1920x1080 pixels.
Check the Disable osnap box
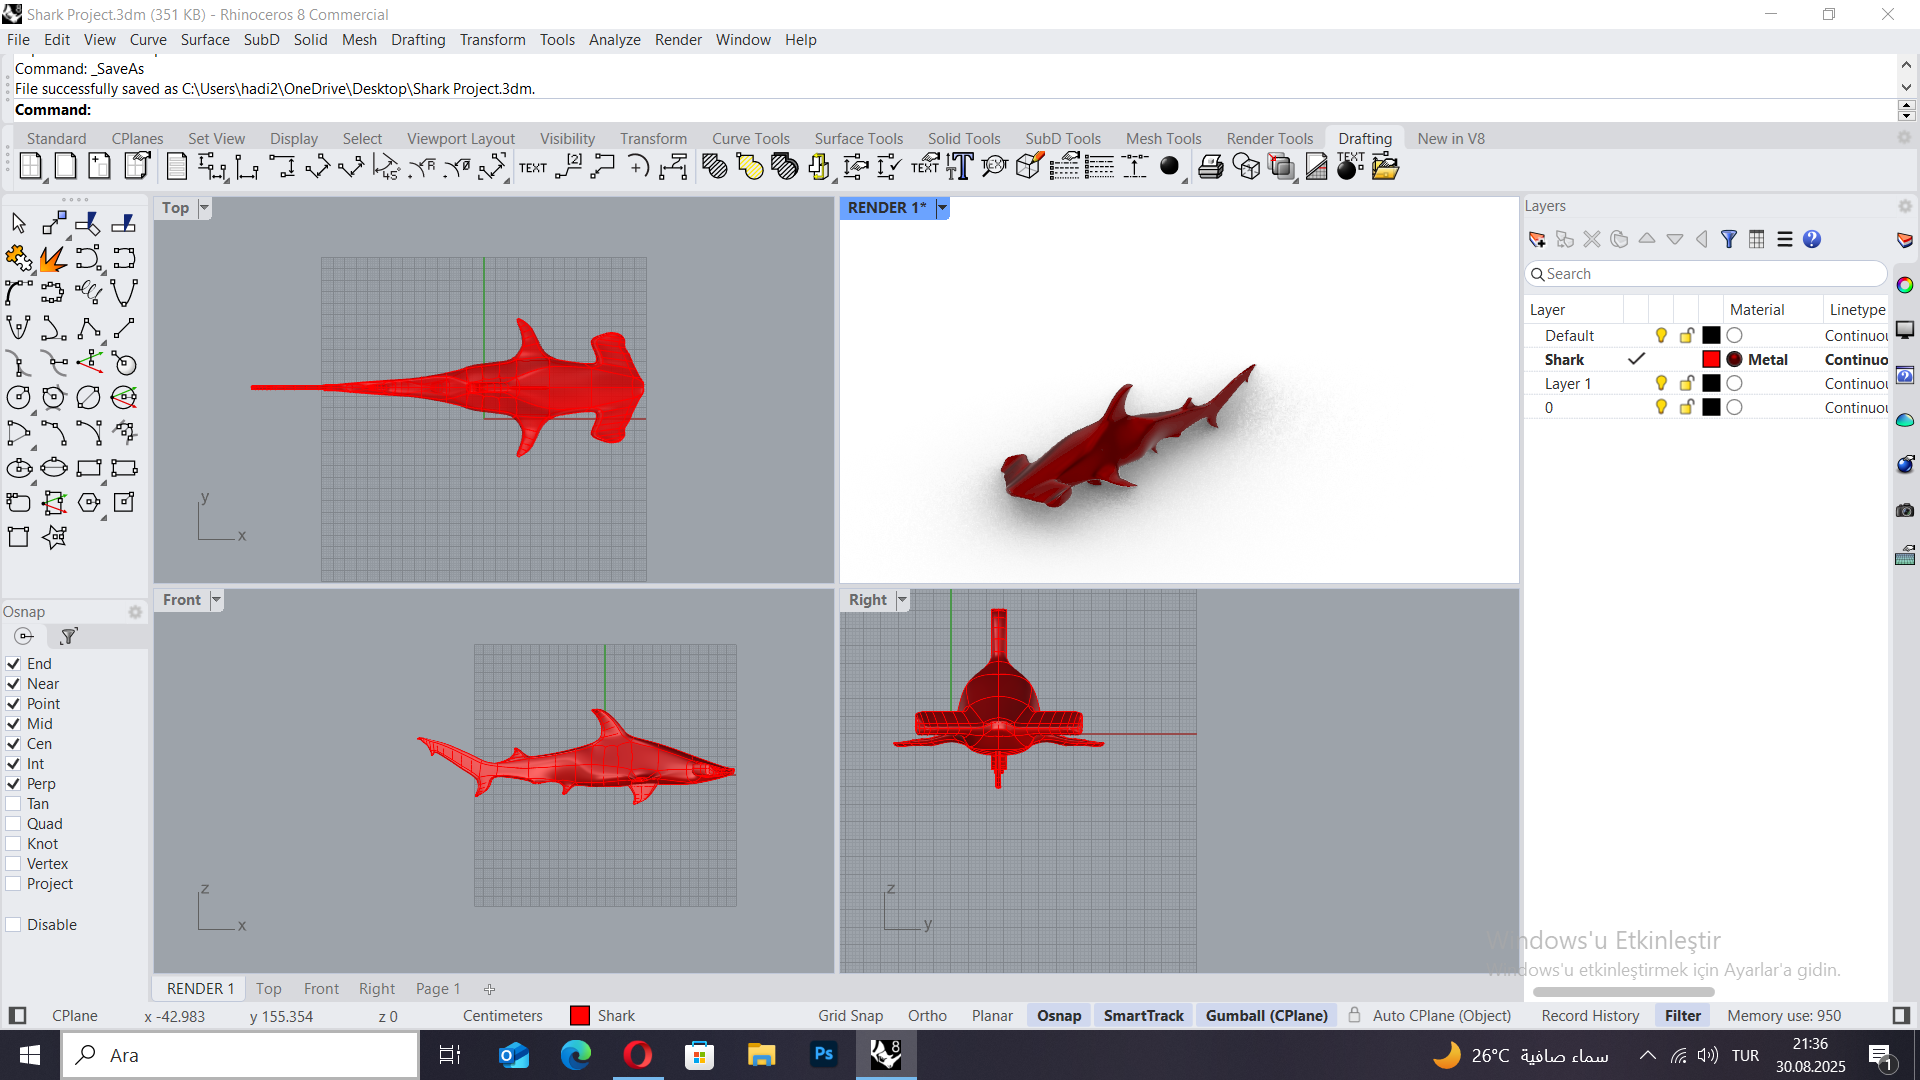pyautogui.click(x=13, y=925)
